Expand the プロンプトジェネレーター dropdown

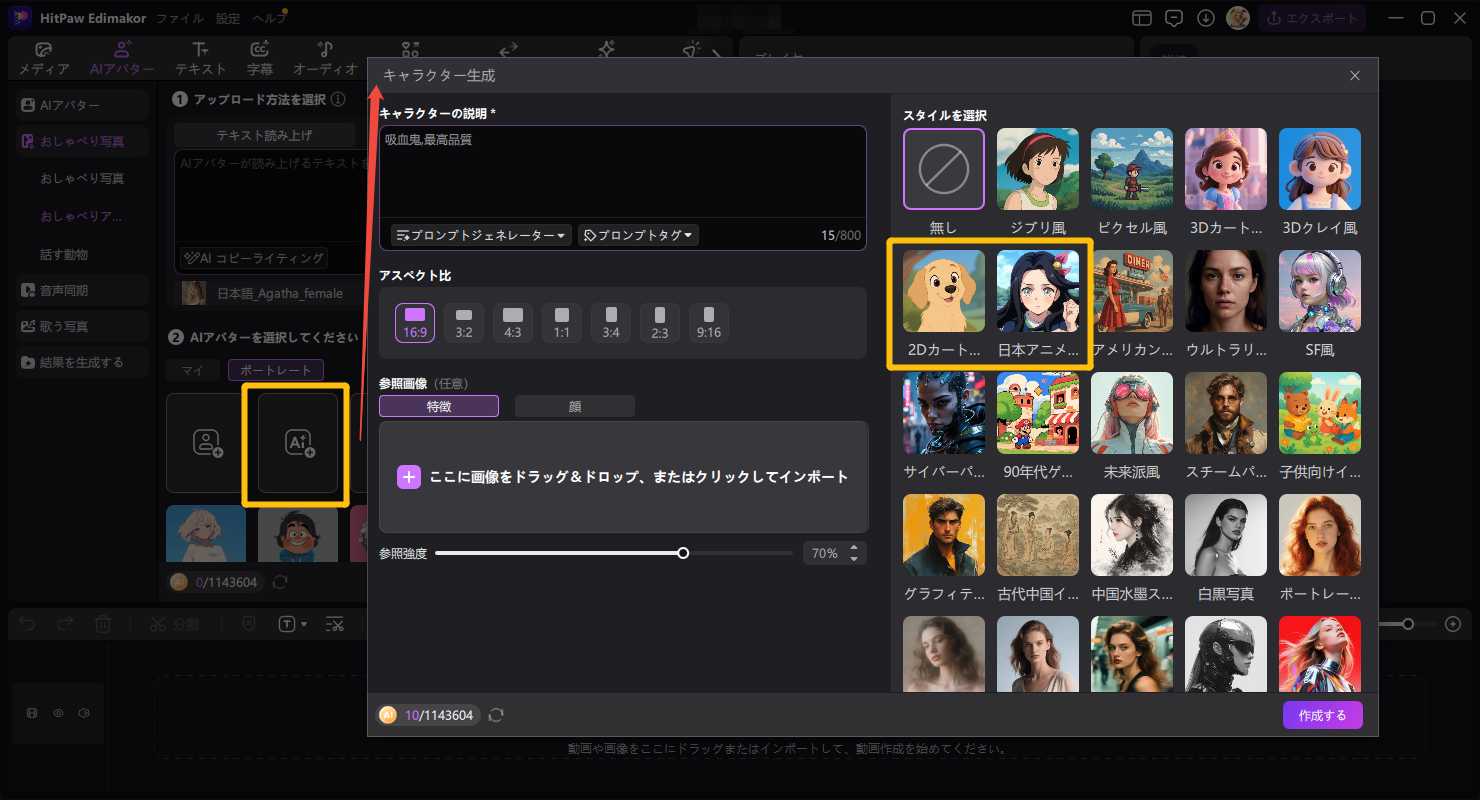[x=481, y=235]
